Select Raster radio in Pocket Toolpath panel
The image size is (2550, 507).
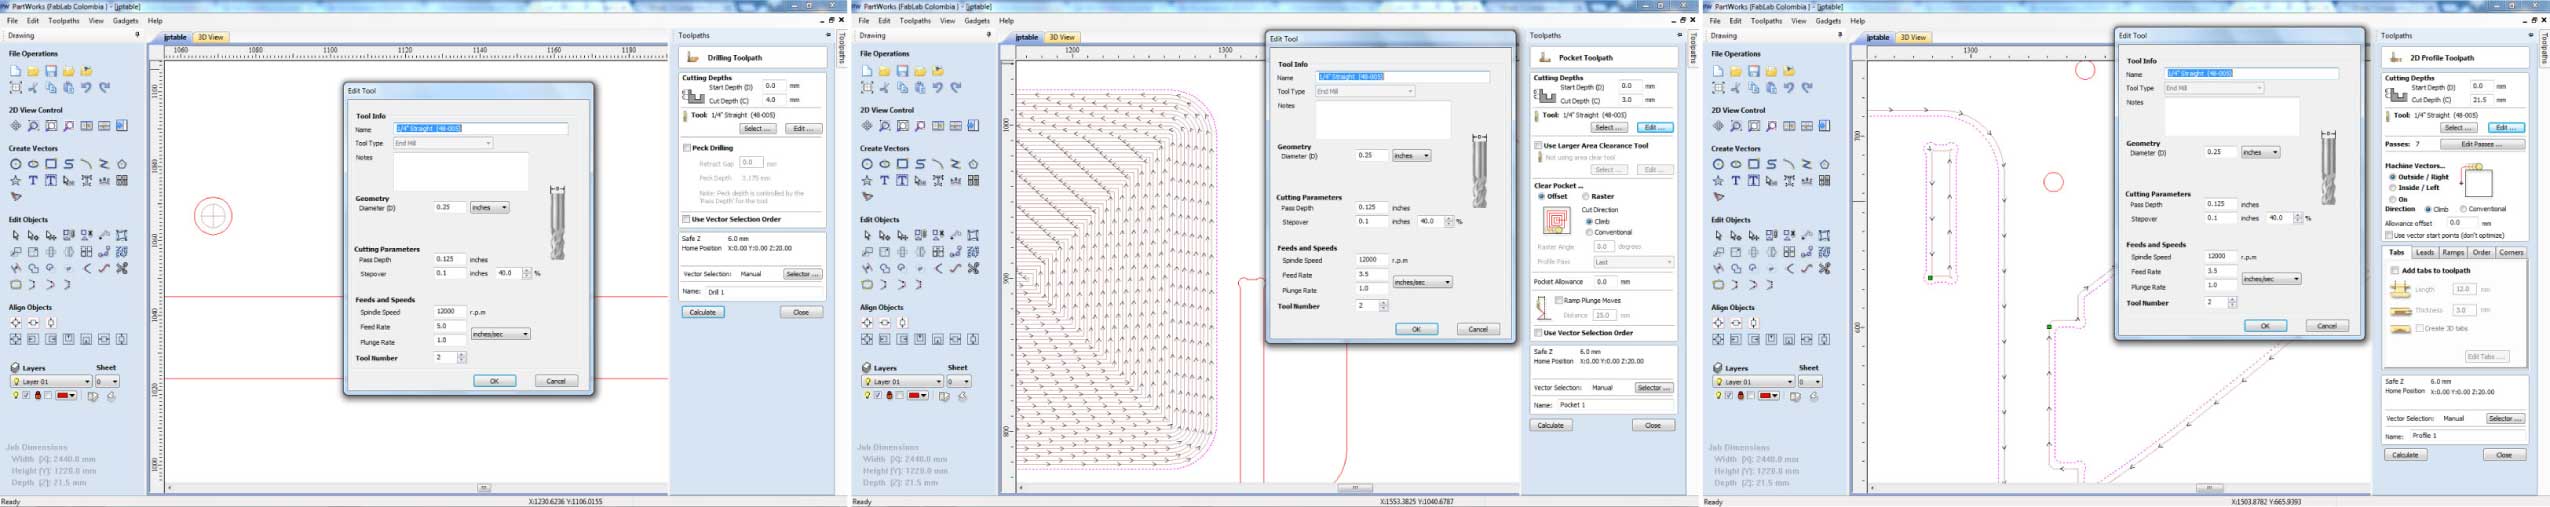click(x=1586, y=197)
